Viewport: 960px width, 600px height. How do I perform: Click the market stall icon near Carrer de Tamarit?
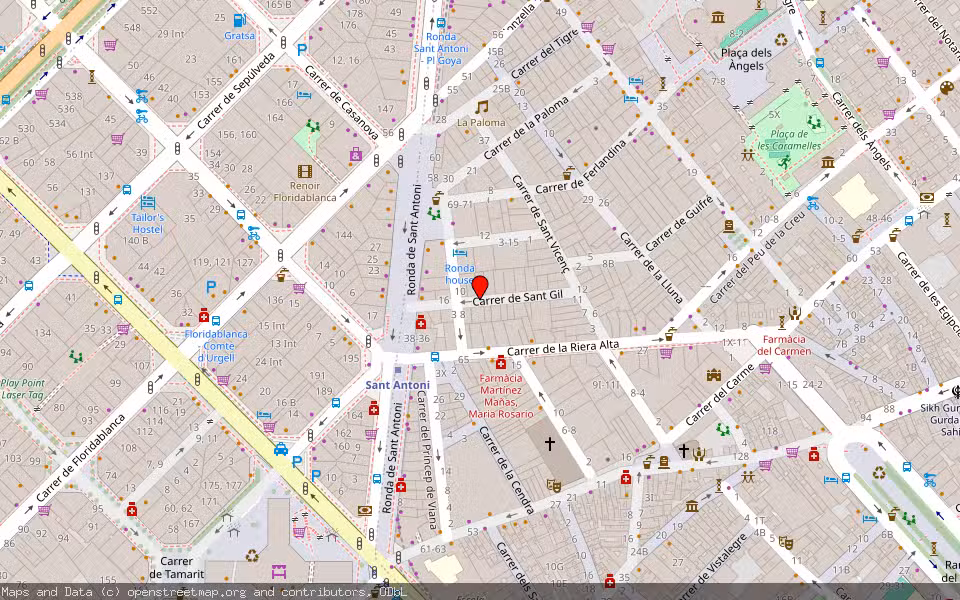(279, 572)
